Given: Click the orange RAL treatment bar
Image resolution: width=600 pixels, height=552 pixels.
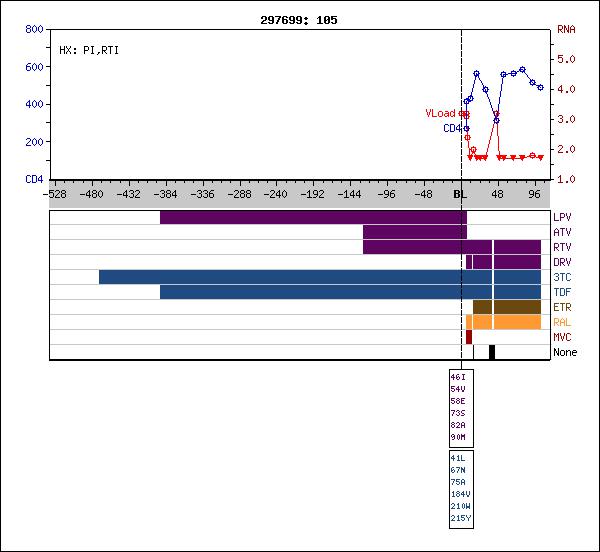Looking at the screenshot, I should click(x=506, y=322).
